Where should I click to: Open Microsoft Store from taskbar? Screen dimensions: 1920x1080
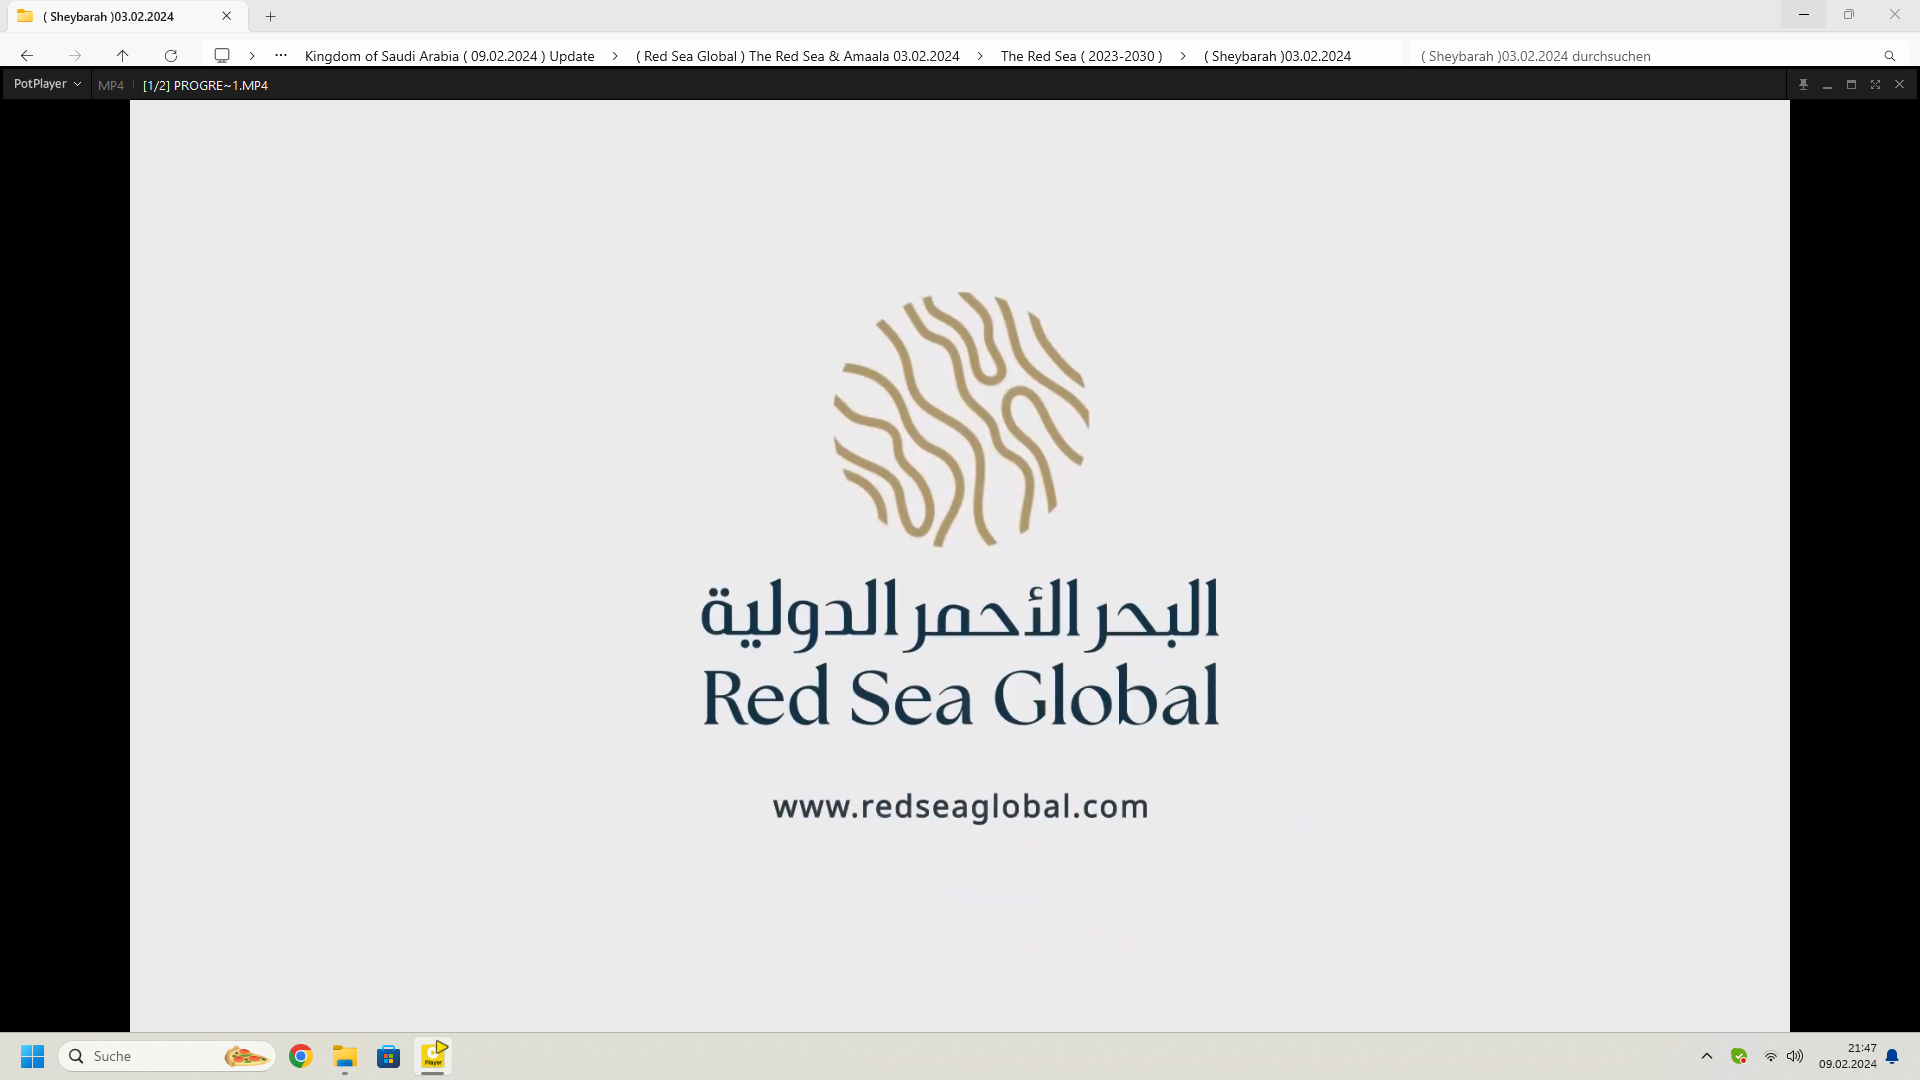(x=389, y=1056)
